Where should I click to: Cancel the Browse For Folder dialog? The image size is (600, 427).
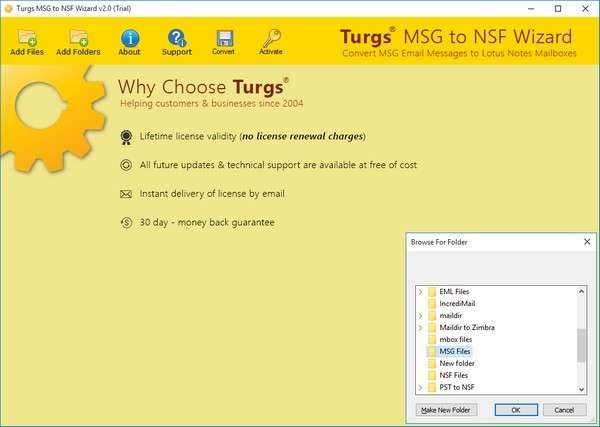click(564, 410)
